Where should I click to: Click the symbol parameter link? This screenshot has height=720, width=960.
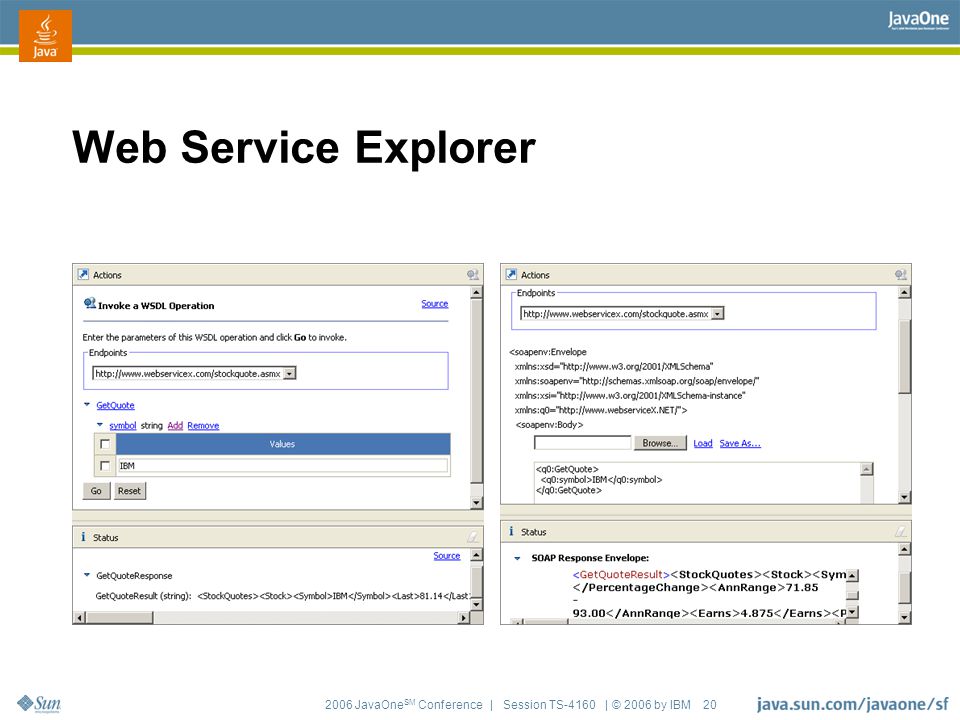pos(122,426)
